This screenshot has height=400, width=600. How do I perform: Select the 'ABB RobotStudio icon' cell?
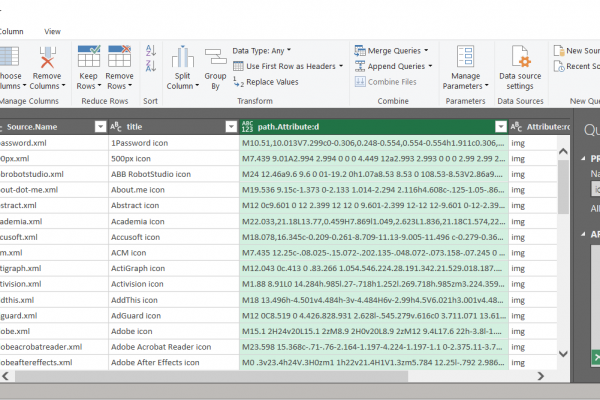(174, 174)
